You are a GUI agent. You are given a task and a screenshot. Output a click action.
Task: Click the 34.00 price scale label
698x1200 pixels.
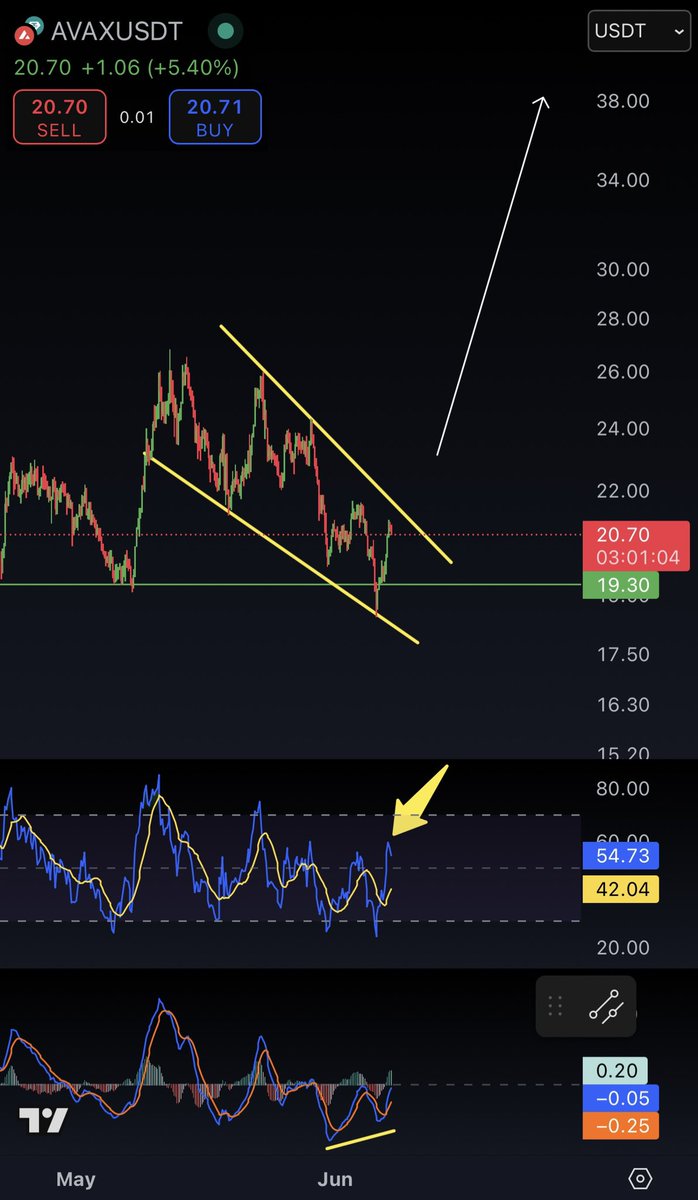pyautogui.click(x=623, y=180)
